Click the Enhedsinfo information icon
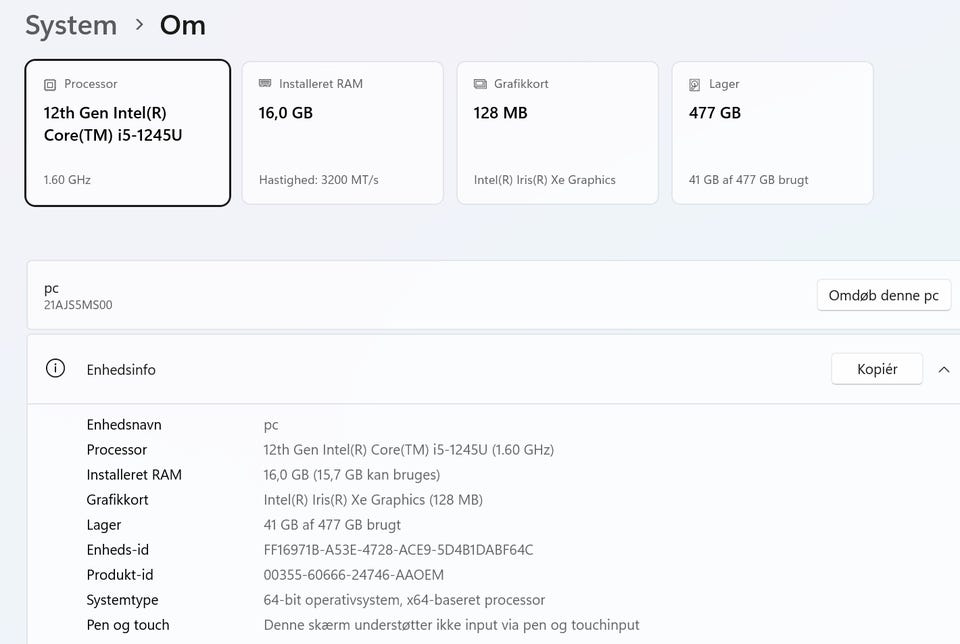960x644 pixels. pyautogui.click(x=55, y=369)
